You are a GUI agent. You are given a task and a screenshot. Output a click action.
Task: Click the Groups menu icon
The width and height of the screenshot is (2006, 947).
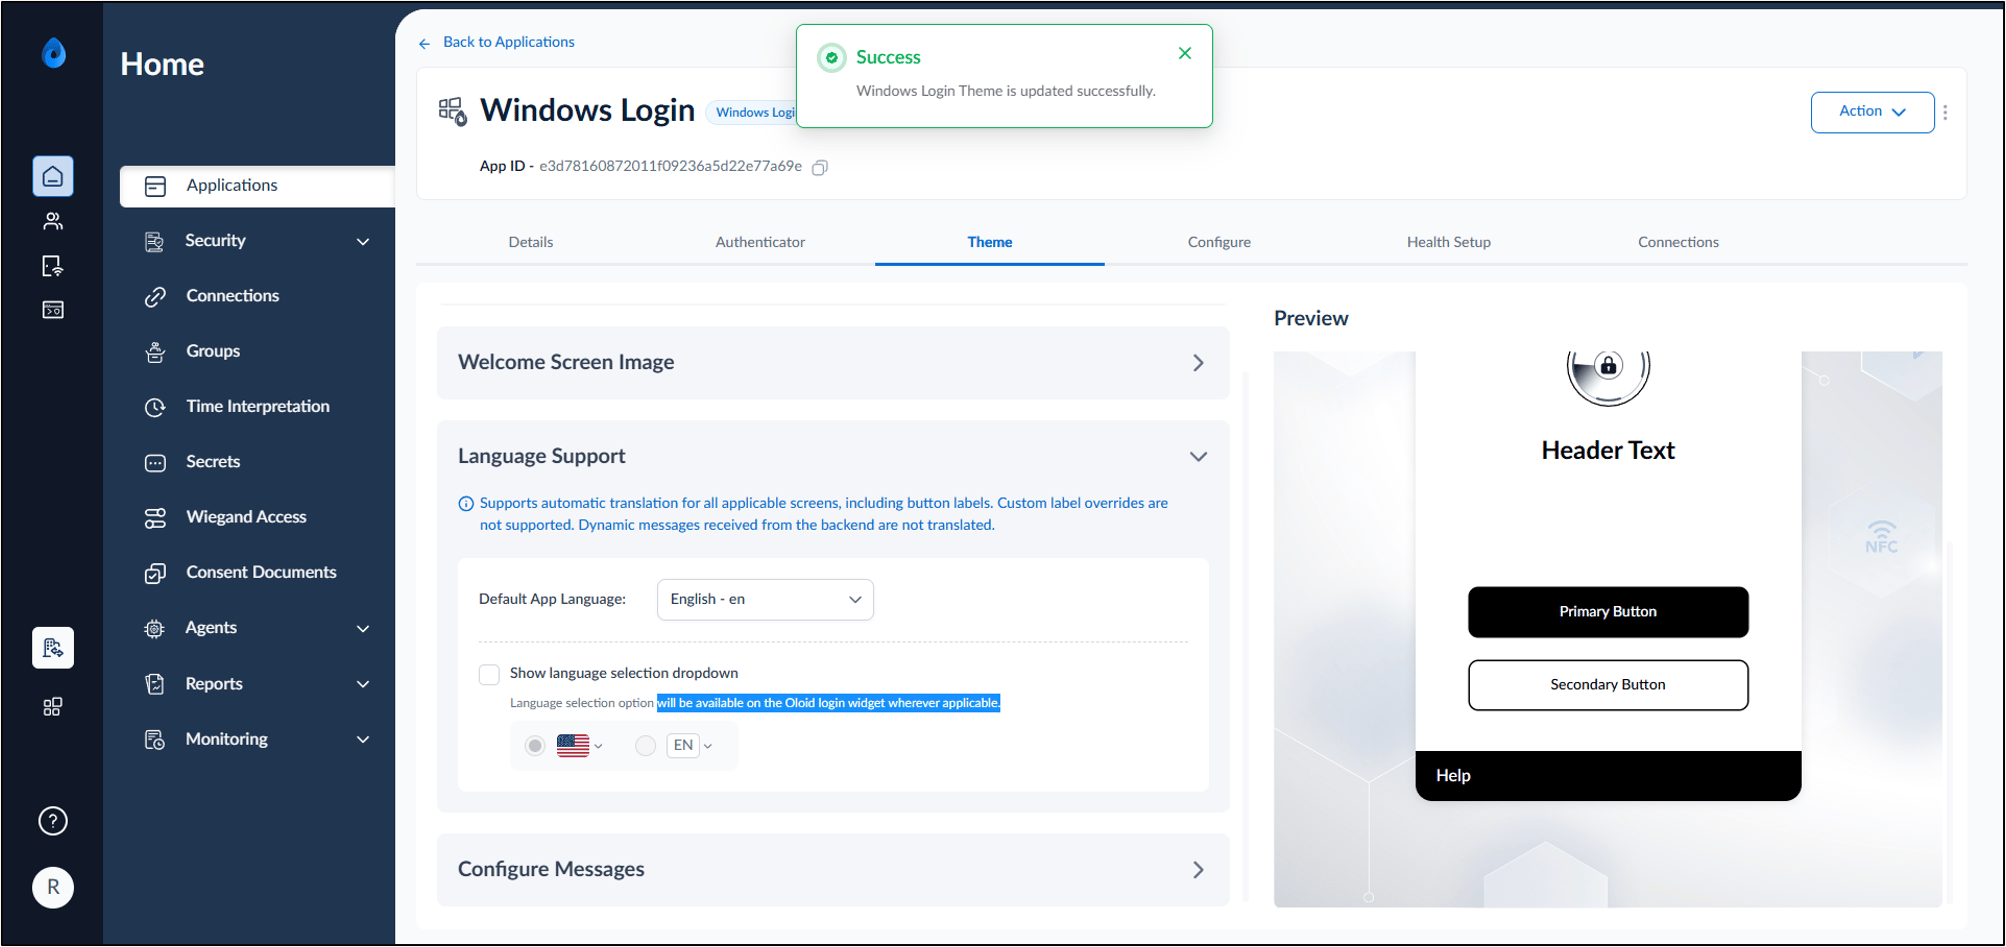155,352
